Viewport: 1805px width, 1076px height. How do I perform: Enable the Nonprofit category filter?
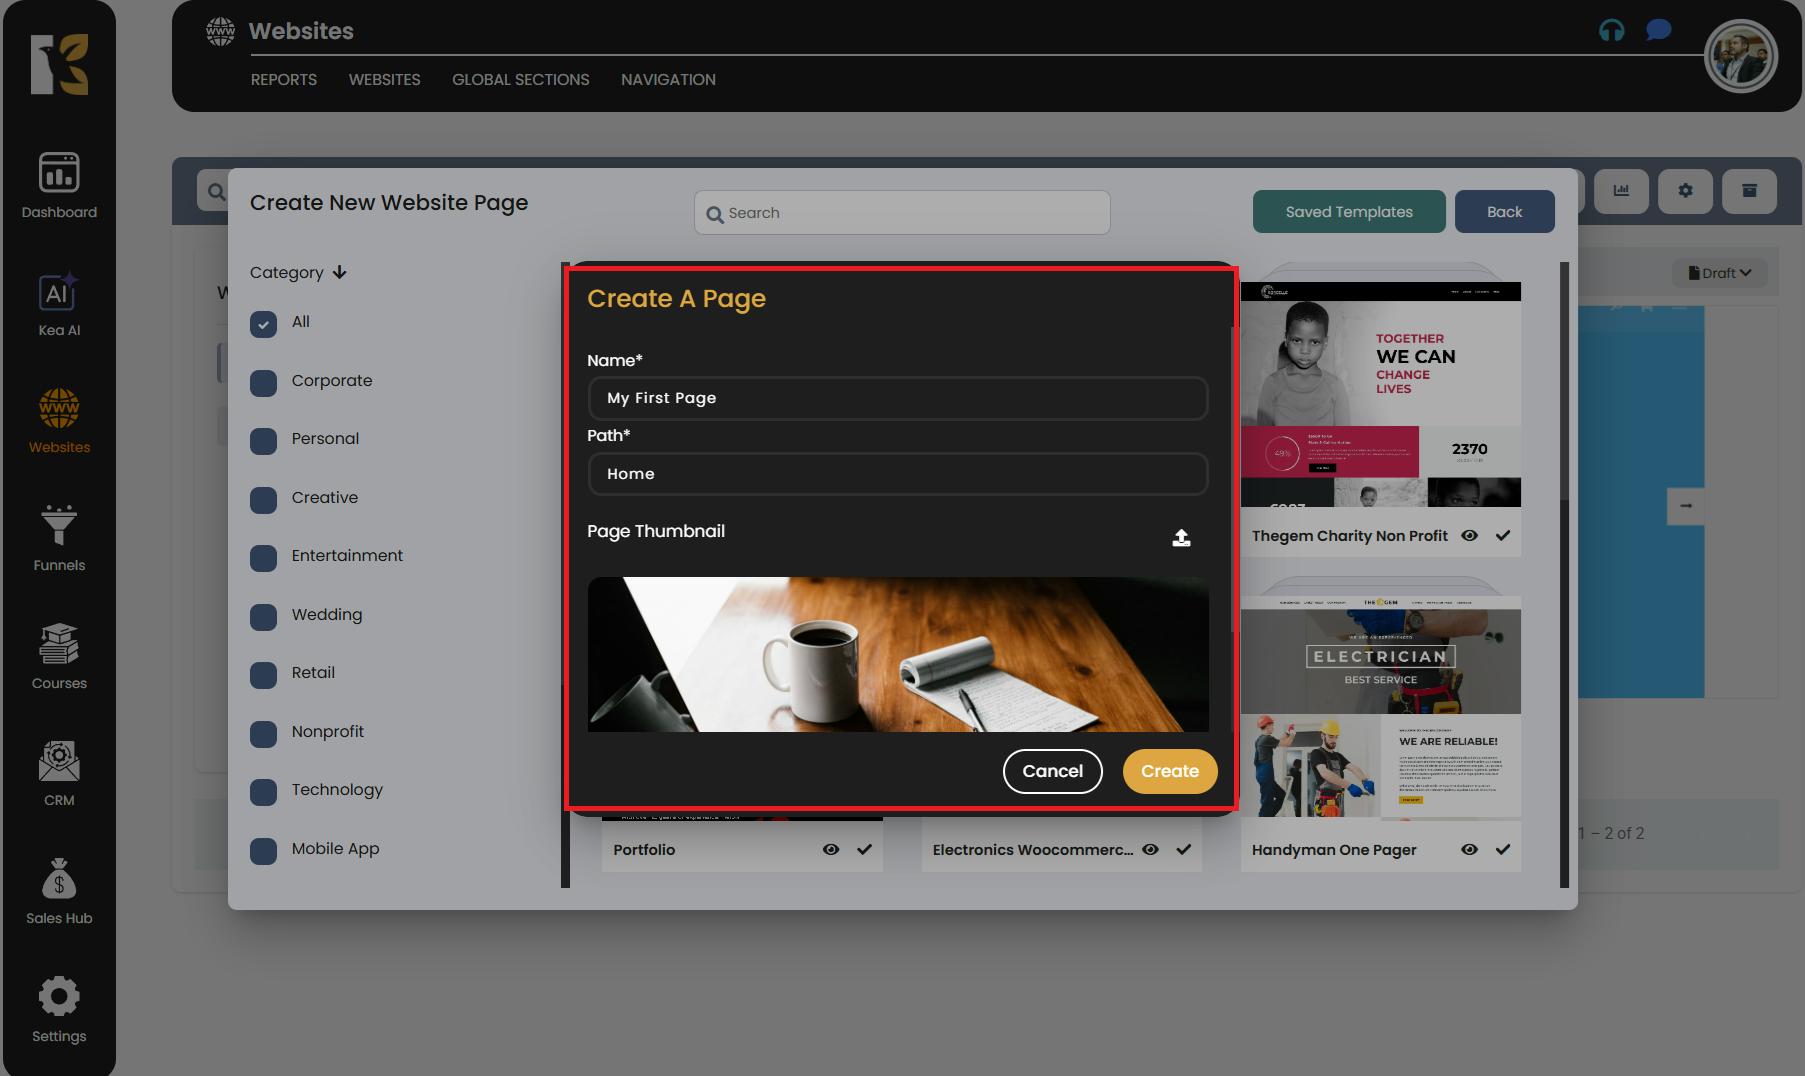[x=263, y=734]
